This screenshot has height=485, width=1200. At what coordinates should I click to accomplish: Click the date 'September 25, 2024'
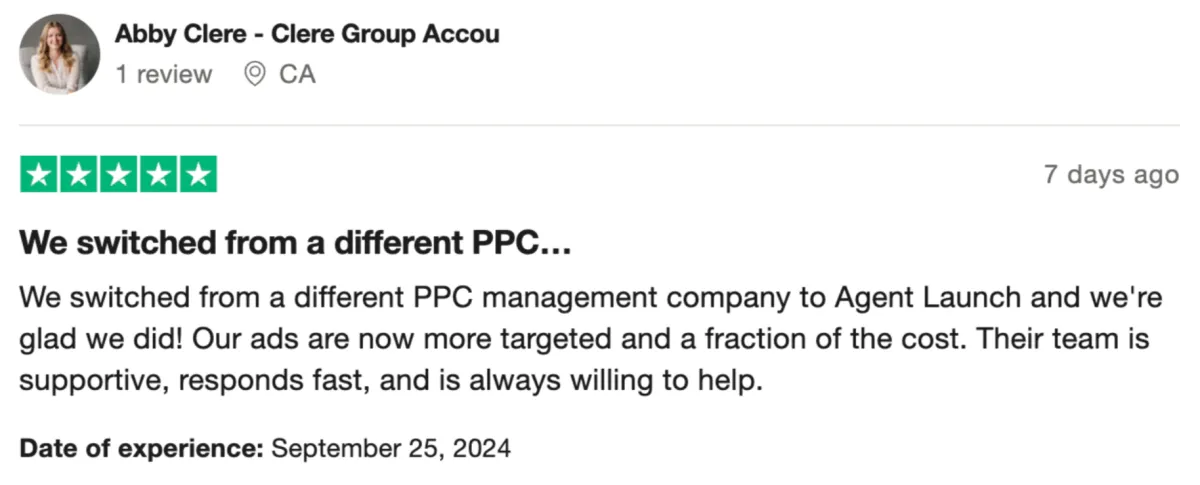coord(391,448)
